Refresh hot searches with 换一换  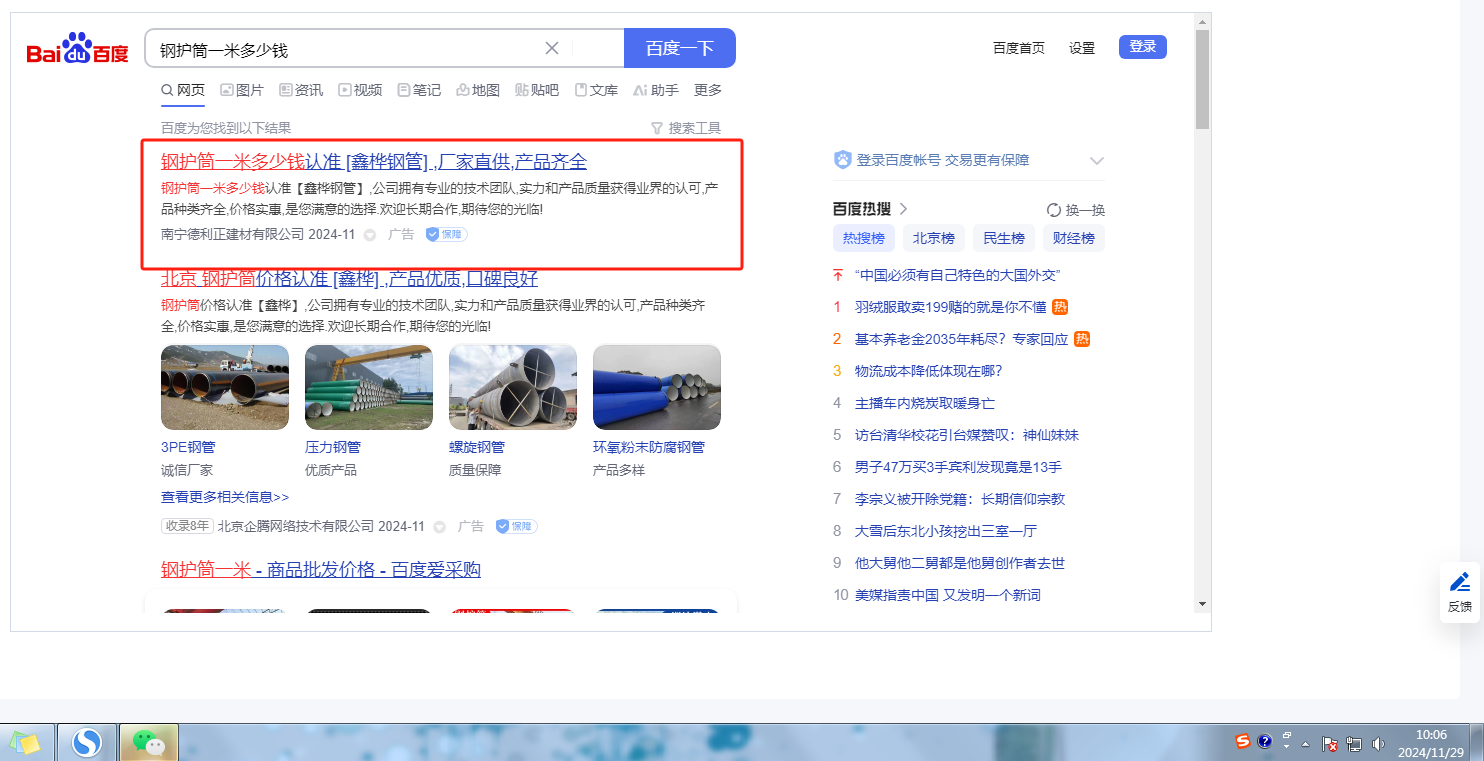(1076, 210)
